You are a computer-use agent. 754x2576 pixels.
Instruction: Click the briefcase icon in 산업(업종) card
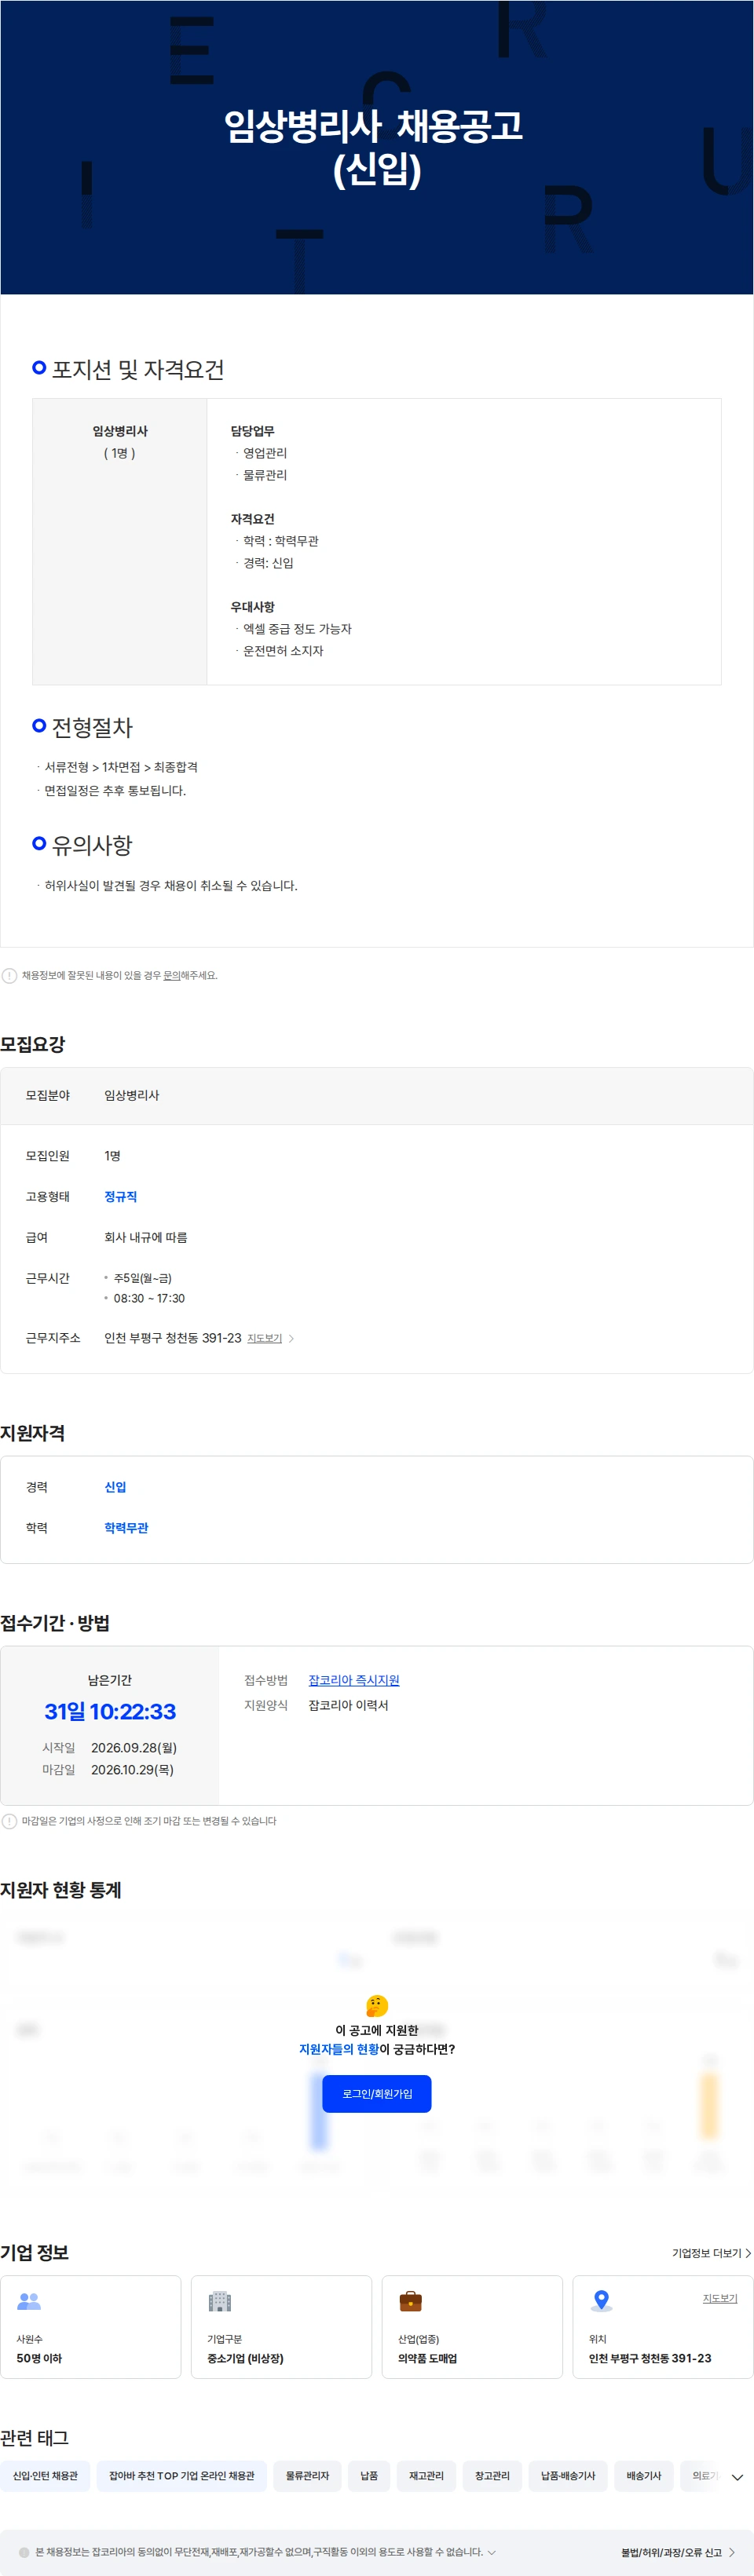pos(410,2301)
